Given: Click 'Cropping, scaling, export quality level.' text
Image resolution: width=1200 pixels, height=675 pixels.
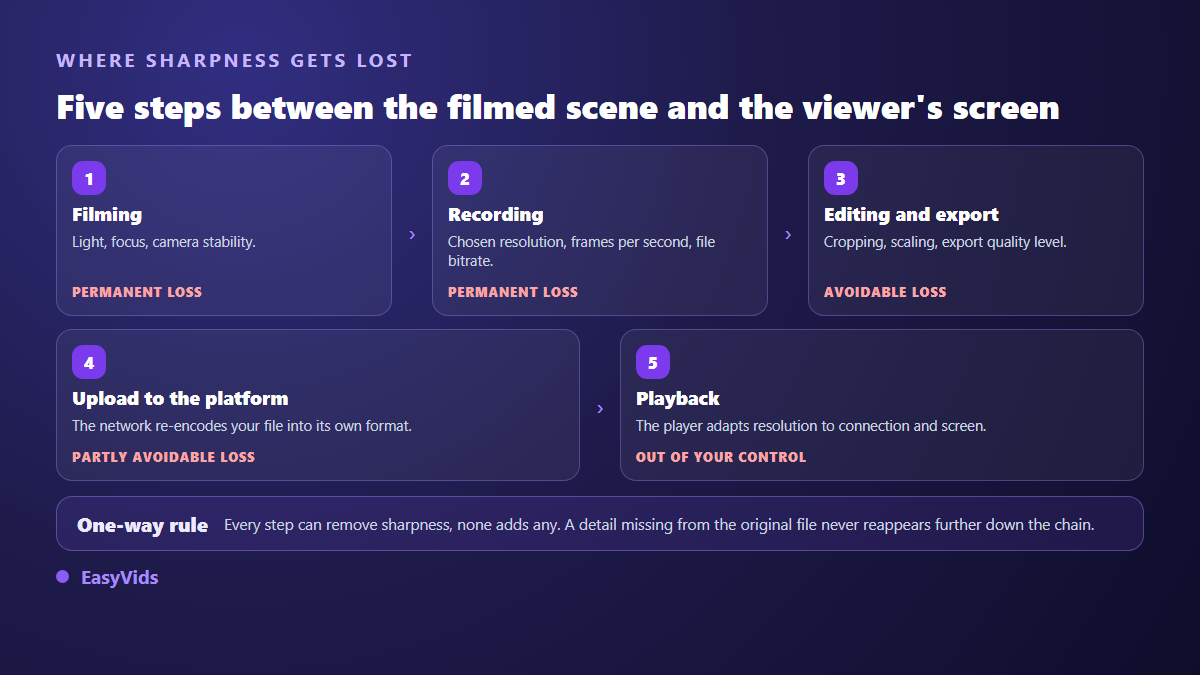Looking at the screenshot, I should 945,242.
